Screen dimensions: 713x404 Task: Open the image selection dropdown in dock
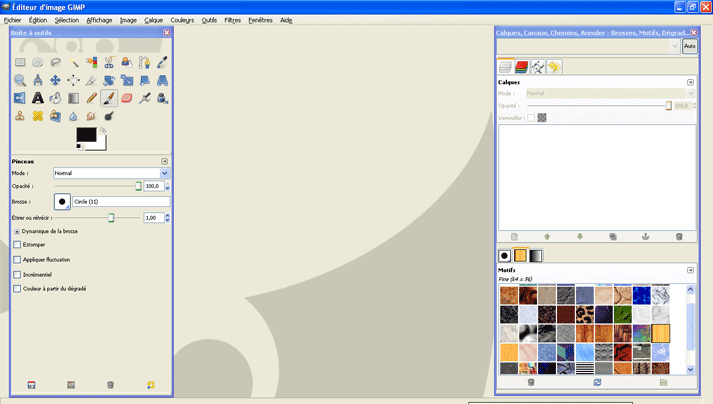point(588,46)
